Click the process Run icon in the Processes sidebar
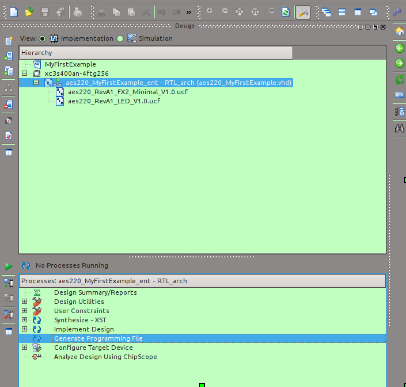 [9, 283]
